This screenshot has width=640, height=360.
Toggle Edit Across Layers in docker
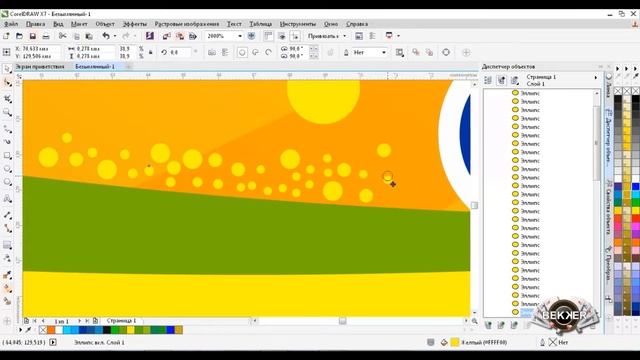[501, 80]
